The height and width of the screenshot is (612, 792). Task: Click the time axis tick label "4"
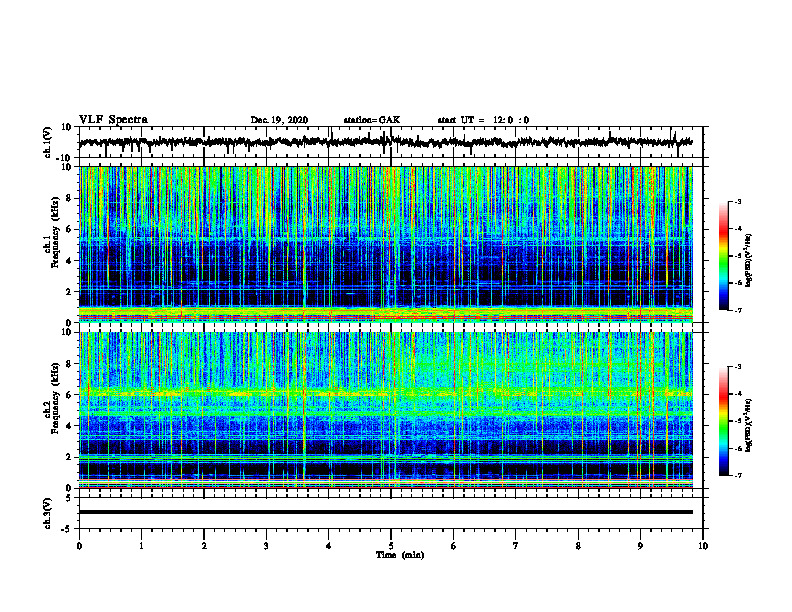click(329, 546)
